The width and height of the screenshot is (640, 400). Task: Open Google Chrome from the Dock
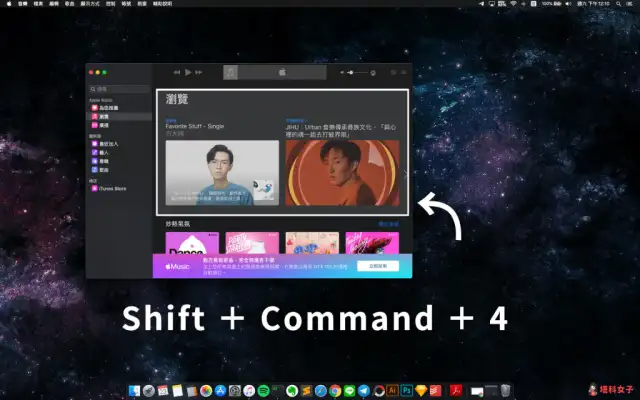point(335,391)
